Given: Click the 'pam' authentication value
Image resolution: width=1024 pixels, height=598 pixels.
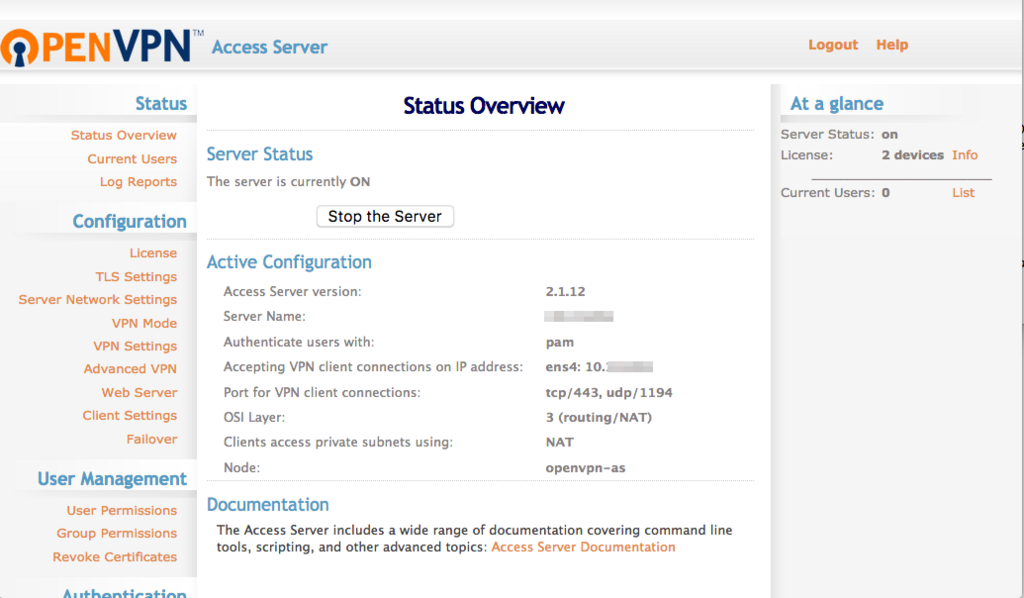Looking at the screenshot, I should pyautogui.click(x=560, y=342).
